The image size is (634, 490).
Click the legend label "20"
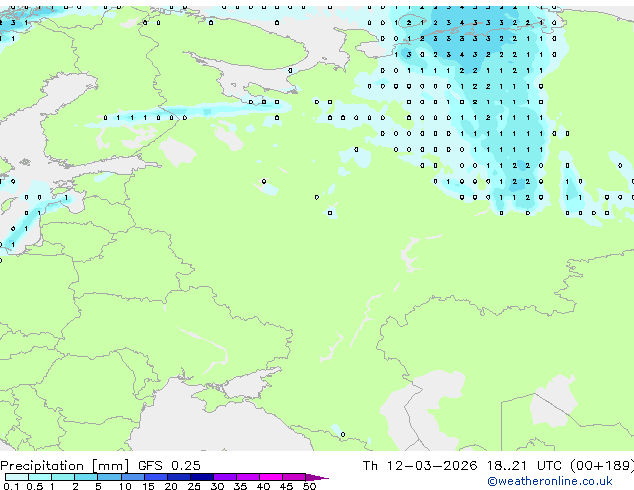pyautogui.click(x=171, y=486)
